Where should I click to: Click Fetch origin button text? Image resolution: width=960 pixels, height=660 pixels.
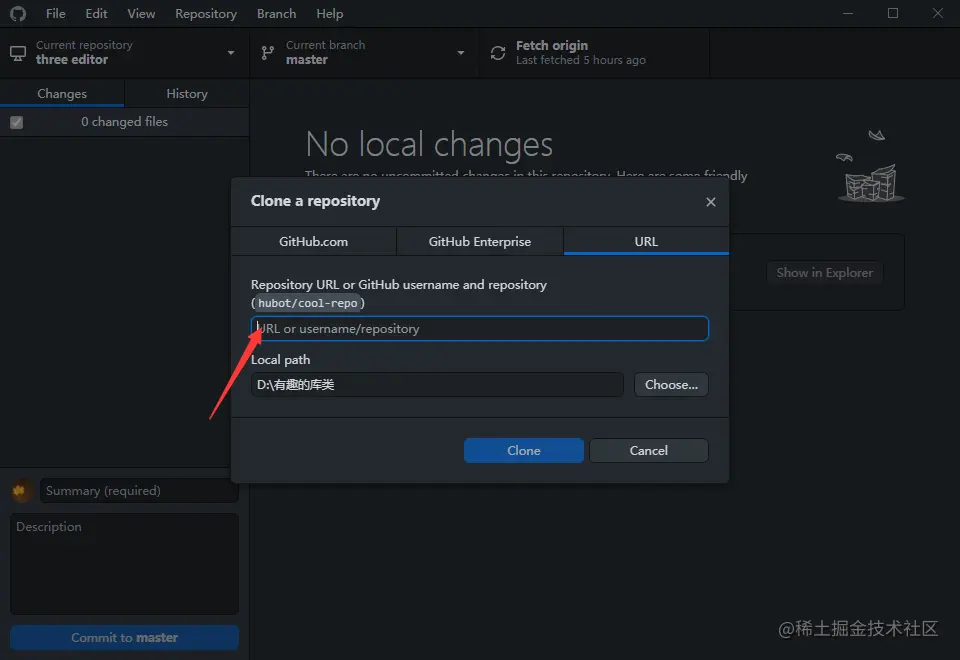pos(552,45)
